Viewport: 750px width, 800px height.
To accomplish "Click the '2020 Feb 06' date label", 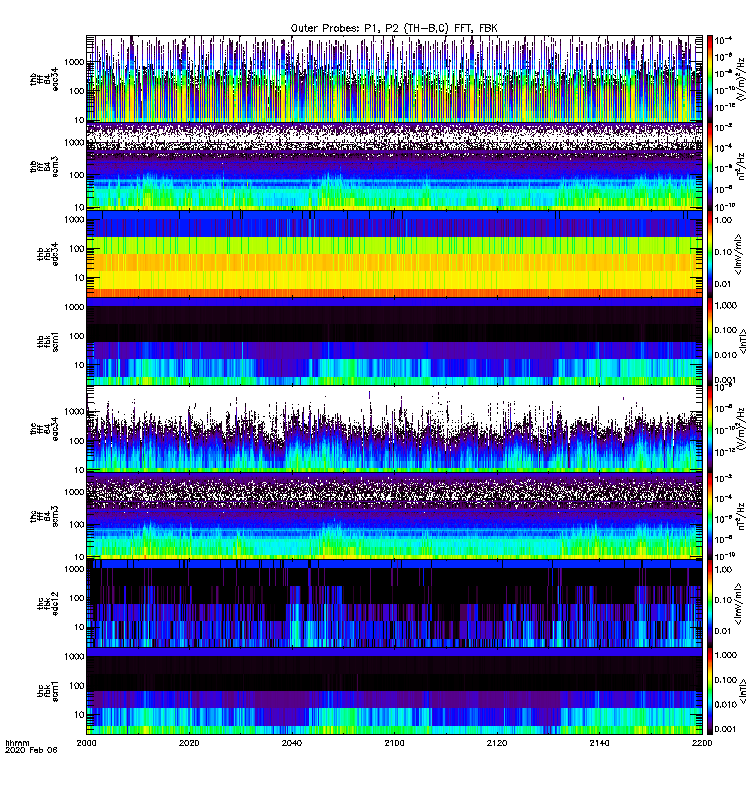I will tap(31, 750).
